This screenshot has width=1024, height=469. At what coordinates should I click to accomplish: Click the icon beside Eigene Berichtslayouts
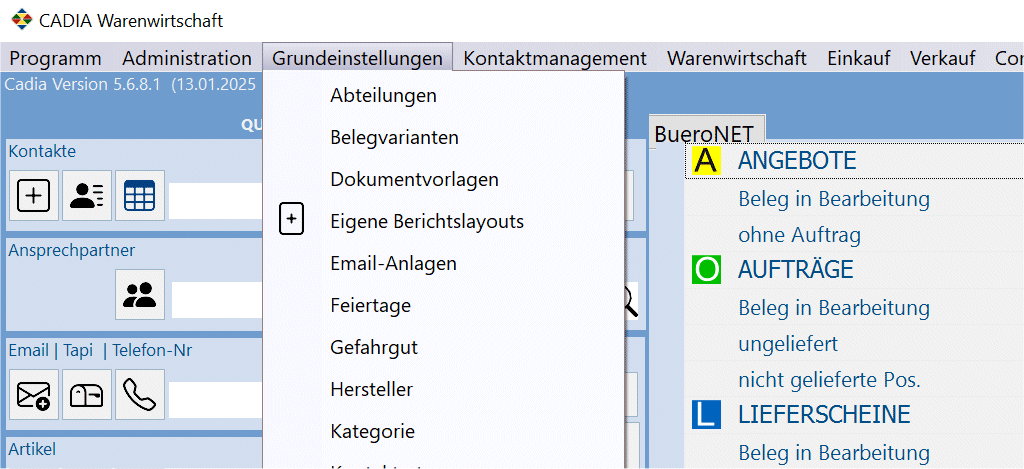[292, 219]
